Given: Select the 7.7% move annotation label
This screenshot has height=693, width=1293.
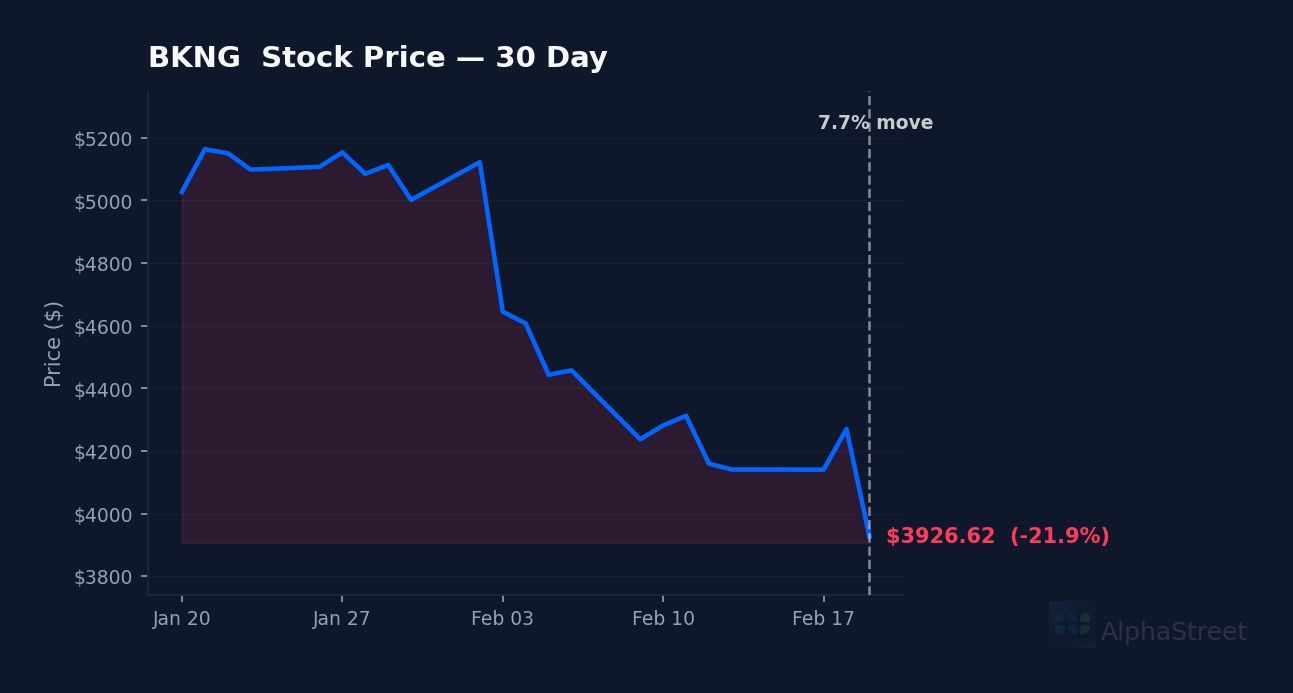Looking at the screenshot, I should [x=875, y=123].
